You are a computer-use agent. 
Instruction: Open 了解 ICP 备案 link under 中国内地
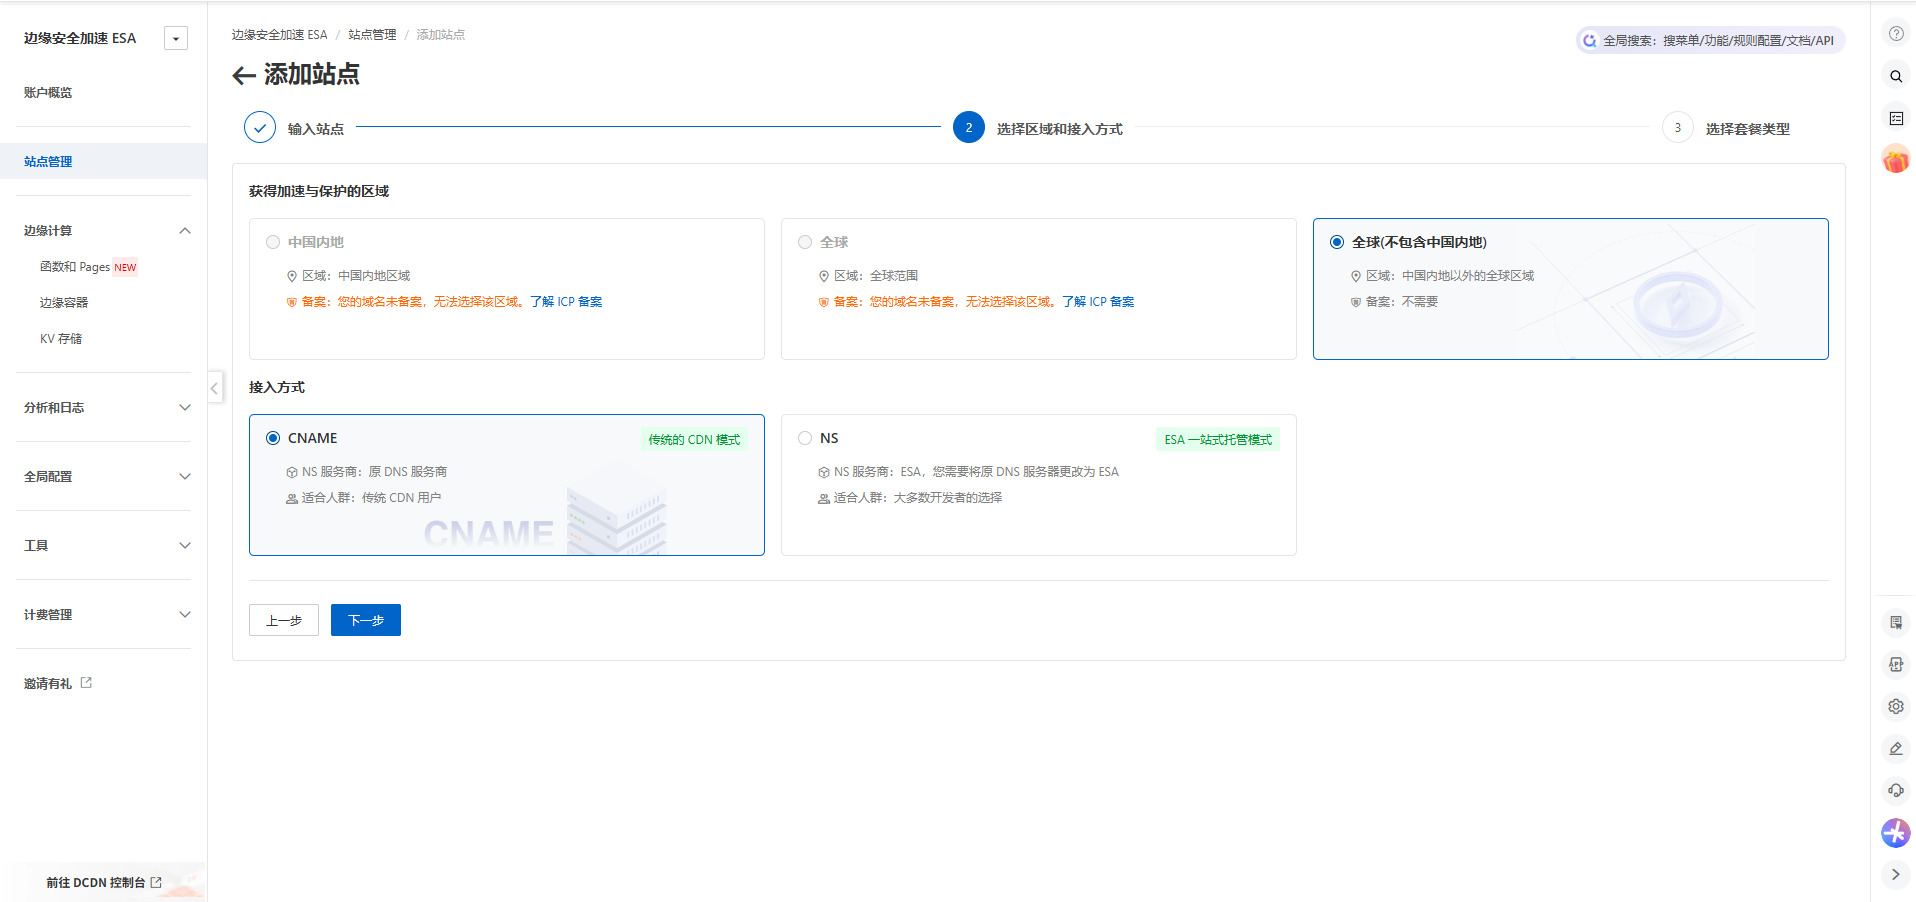click(x=566, y=302)
